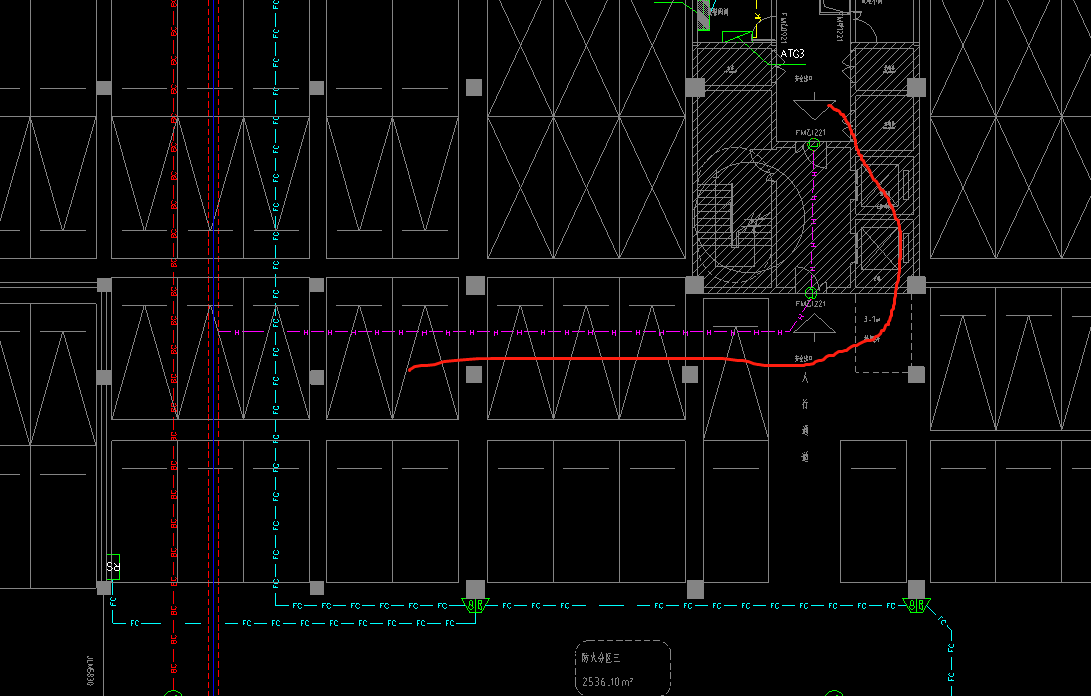Image resolution: width=1091 pixels, height=696 pixels.
Task: Click the green trapezoid device at right FC corner
Action: [x=916, y=606]
